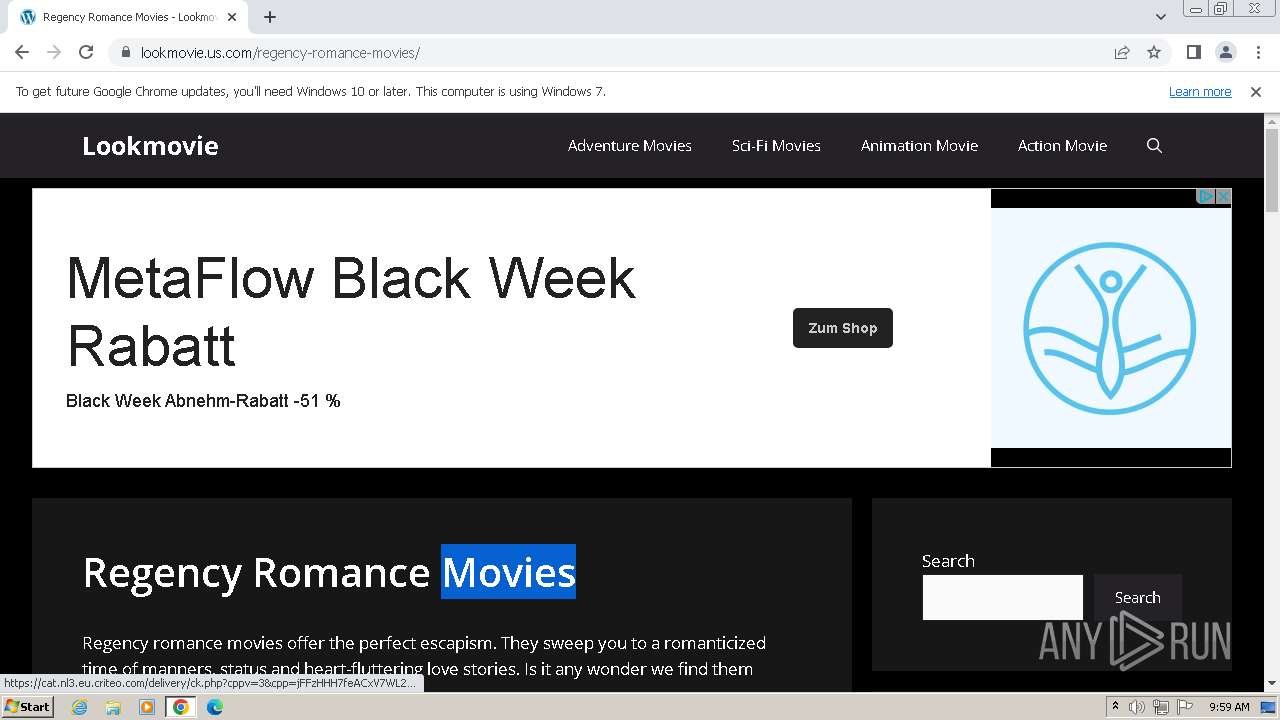Open Action Movie menu item
The width and height of the screenshot is (1280, 720).
(x=1062, y=145)
